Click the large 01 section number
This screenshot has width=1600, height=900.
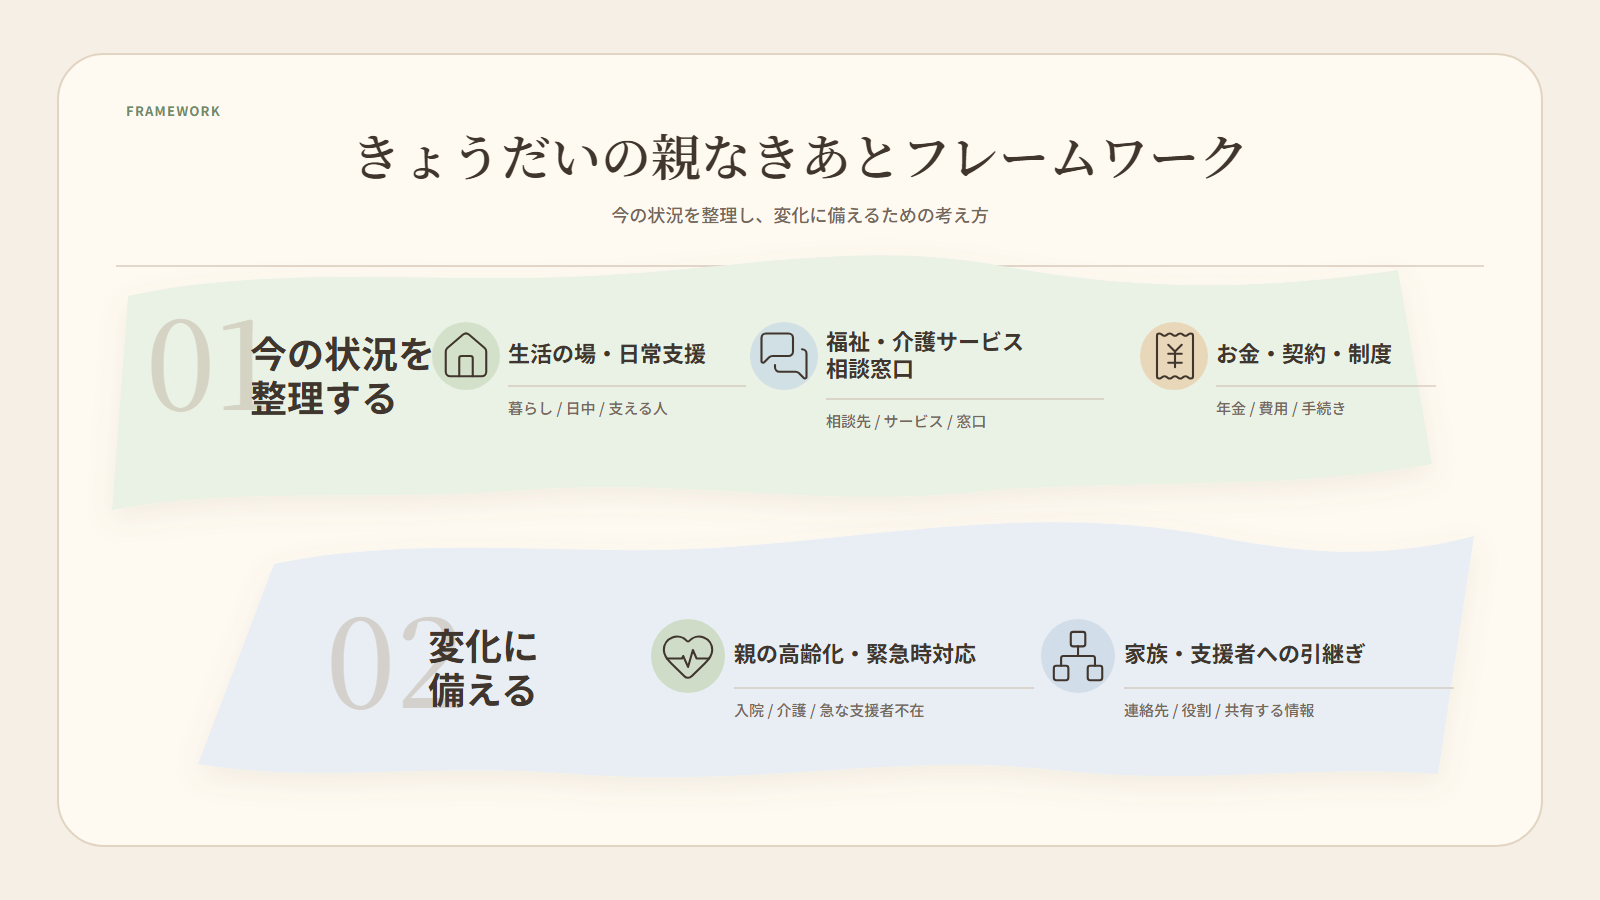click(204, 365)
